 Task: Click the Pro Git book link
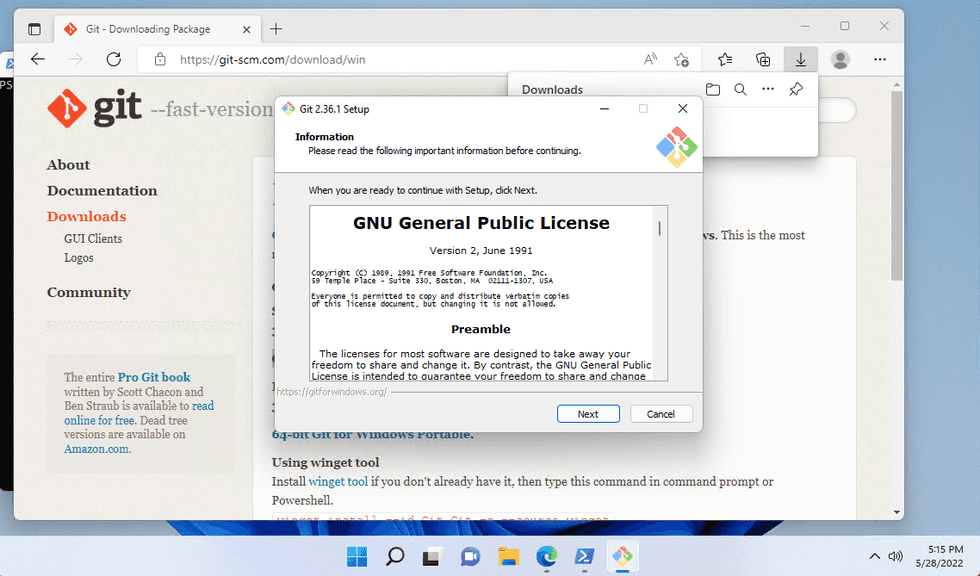pos(154,377)
